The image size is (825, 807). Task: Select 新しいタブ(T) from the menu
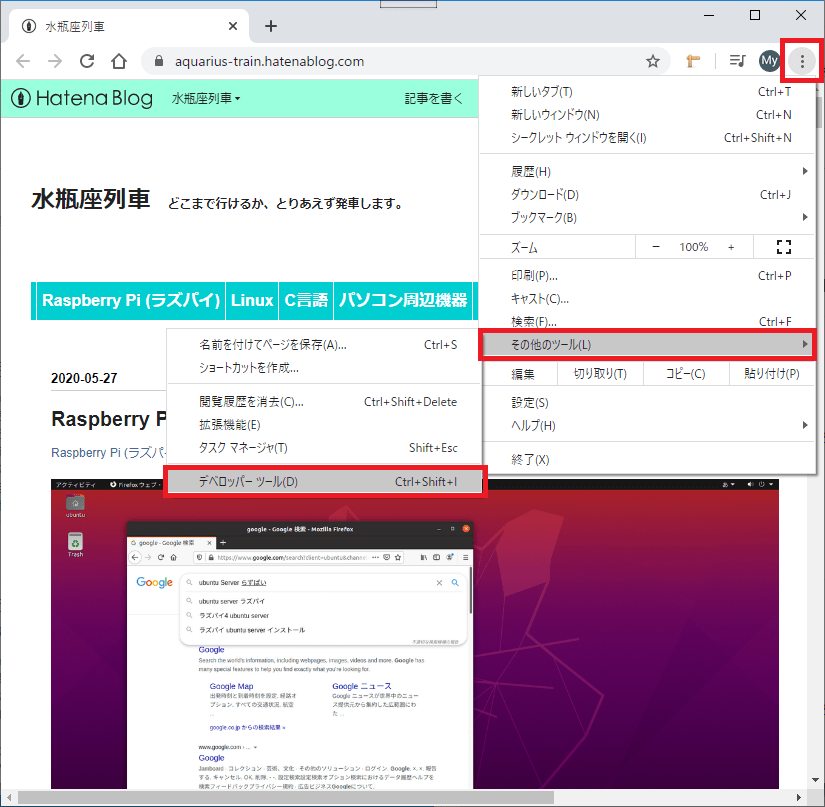pos(648,92)
